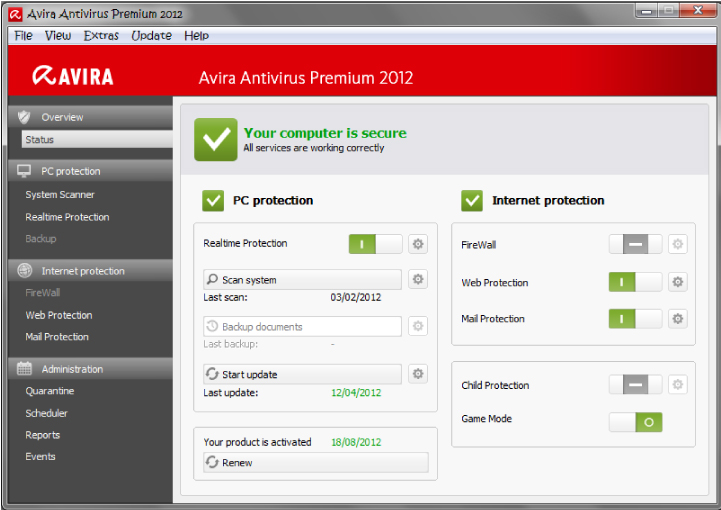Open the Update menu
This screenshot has height=510, width=721.
tap(151, 36)
